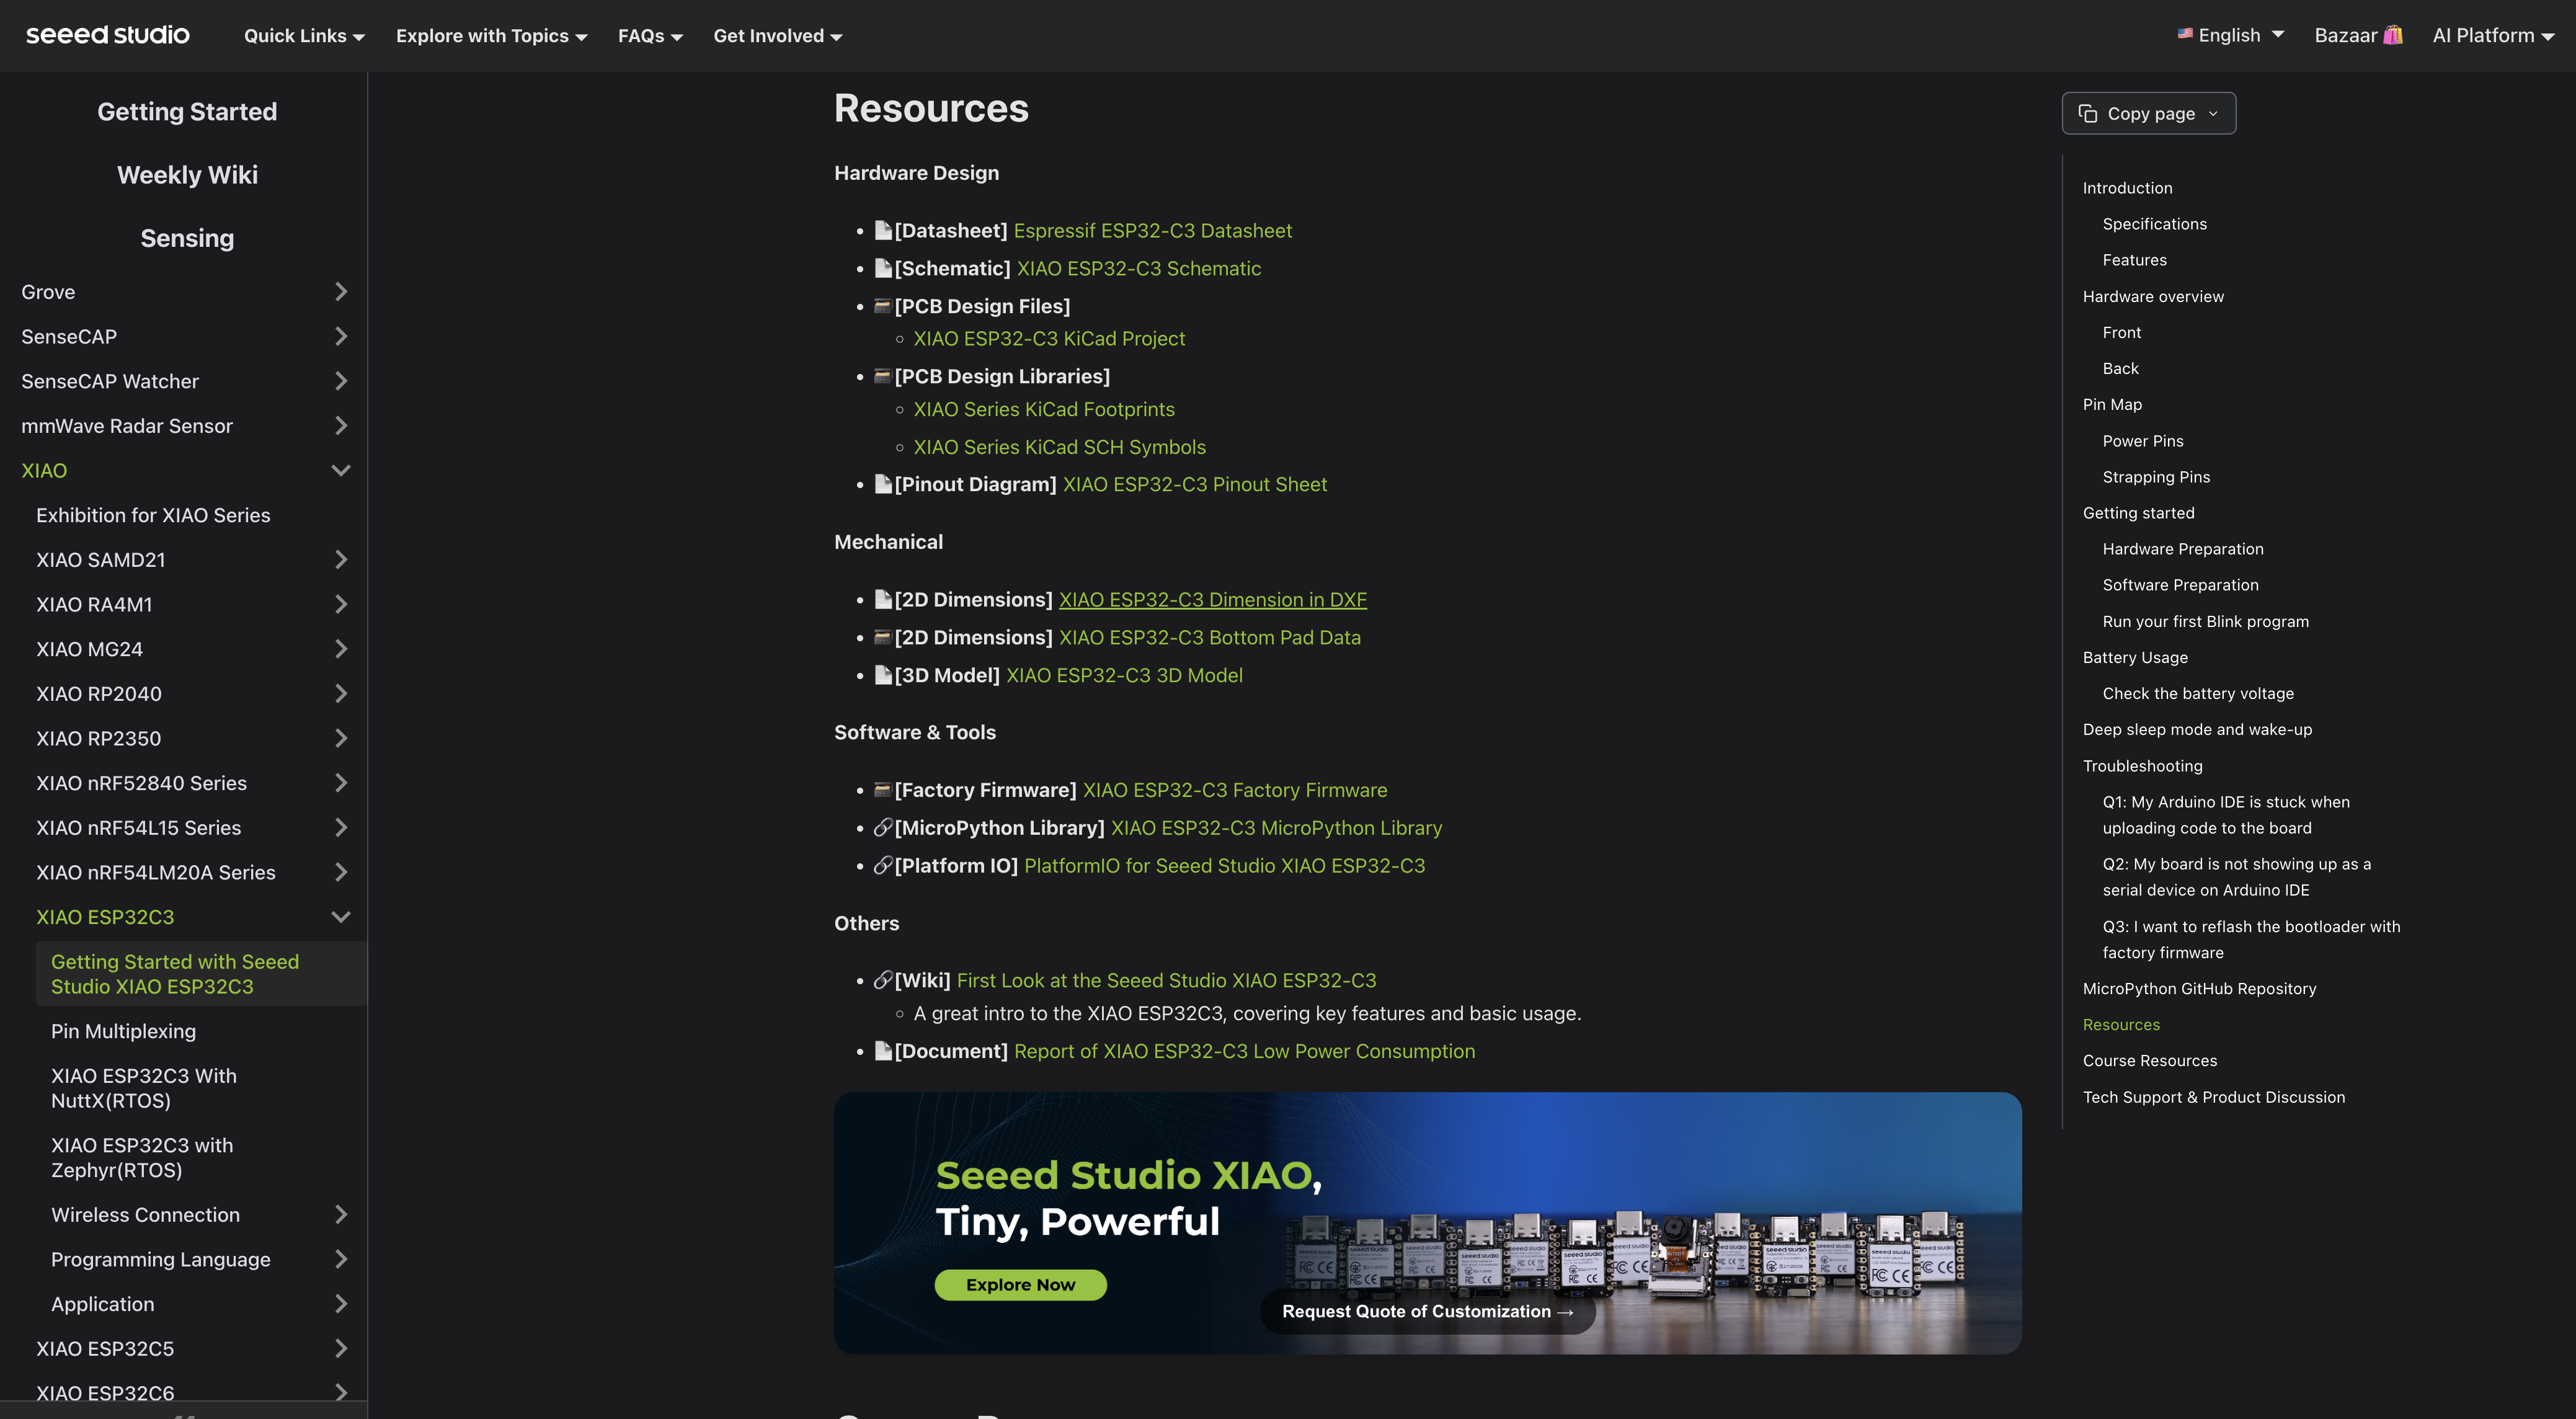Open XIAO Series KiCad SCH Symbols link
This screenshot has width=2576, height=1419.
[x=1059, y=447]
